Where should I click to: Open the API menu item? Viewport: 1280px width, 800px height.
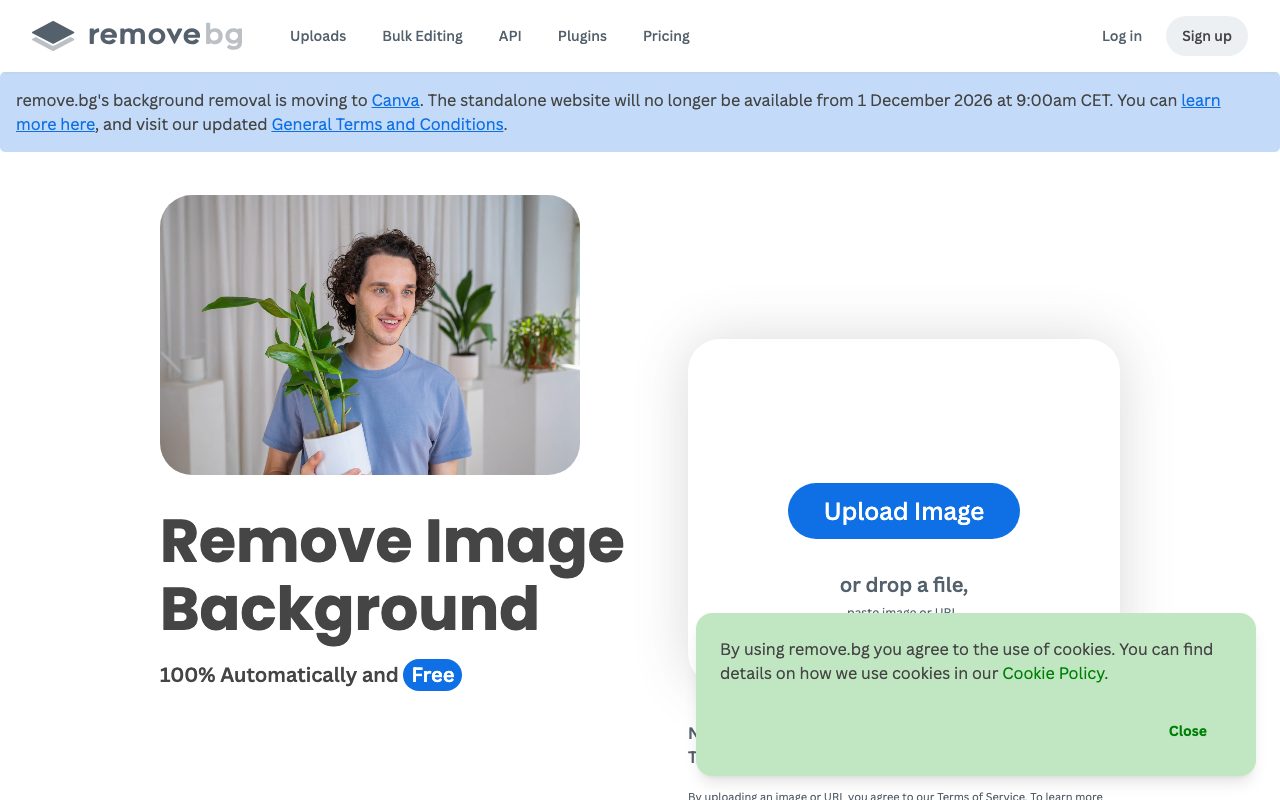(510, 36)
